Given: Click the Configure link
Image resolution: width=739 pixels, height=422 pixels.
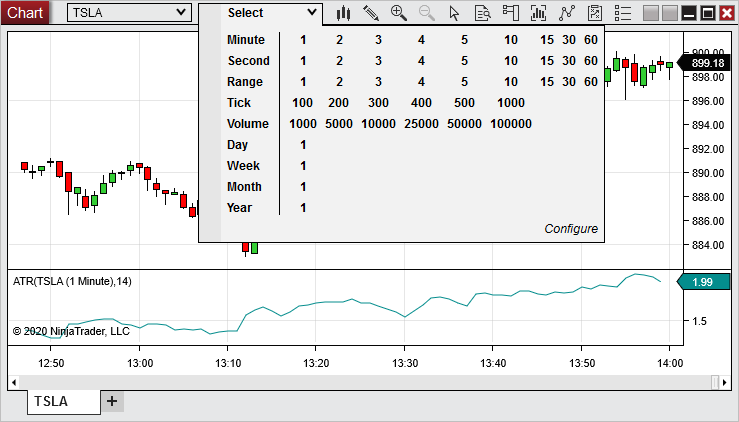Looking at the screenshot, I should (571, 229).
